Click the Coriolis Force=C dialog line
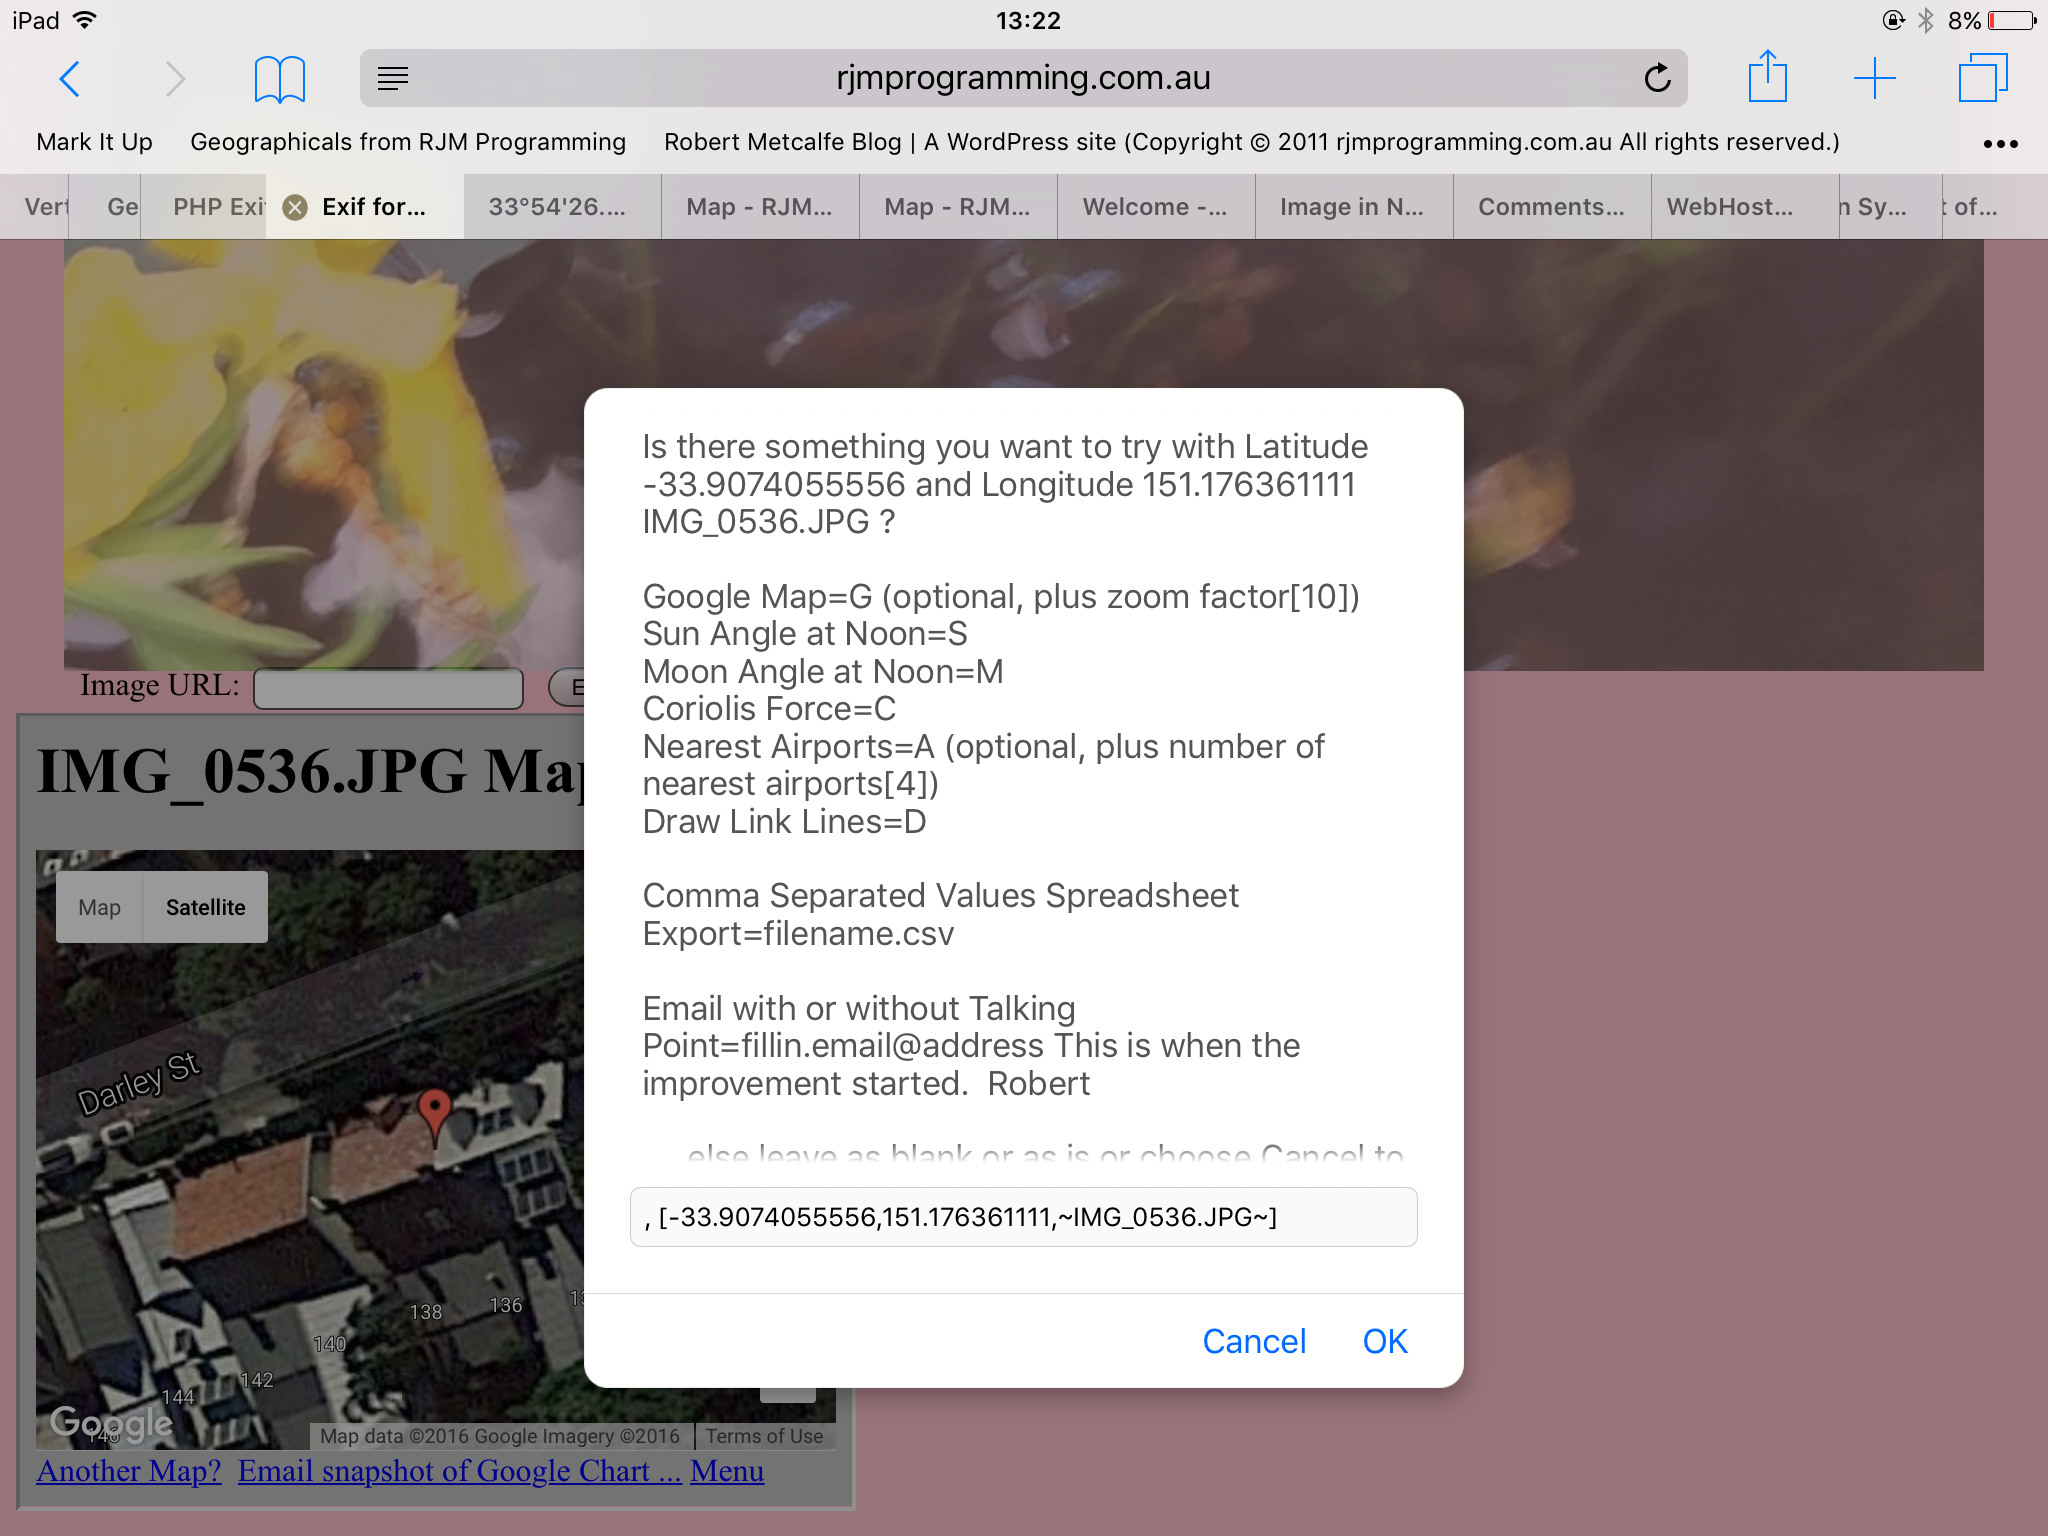 coord(769,708)
